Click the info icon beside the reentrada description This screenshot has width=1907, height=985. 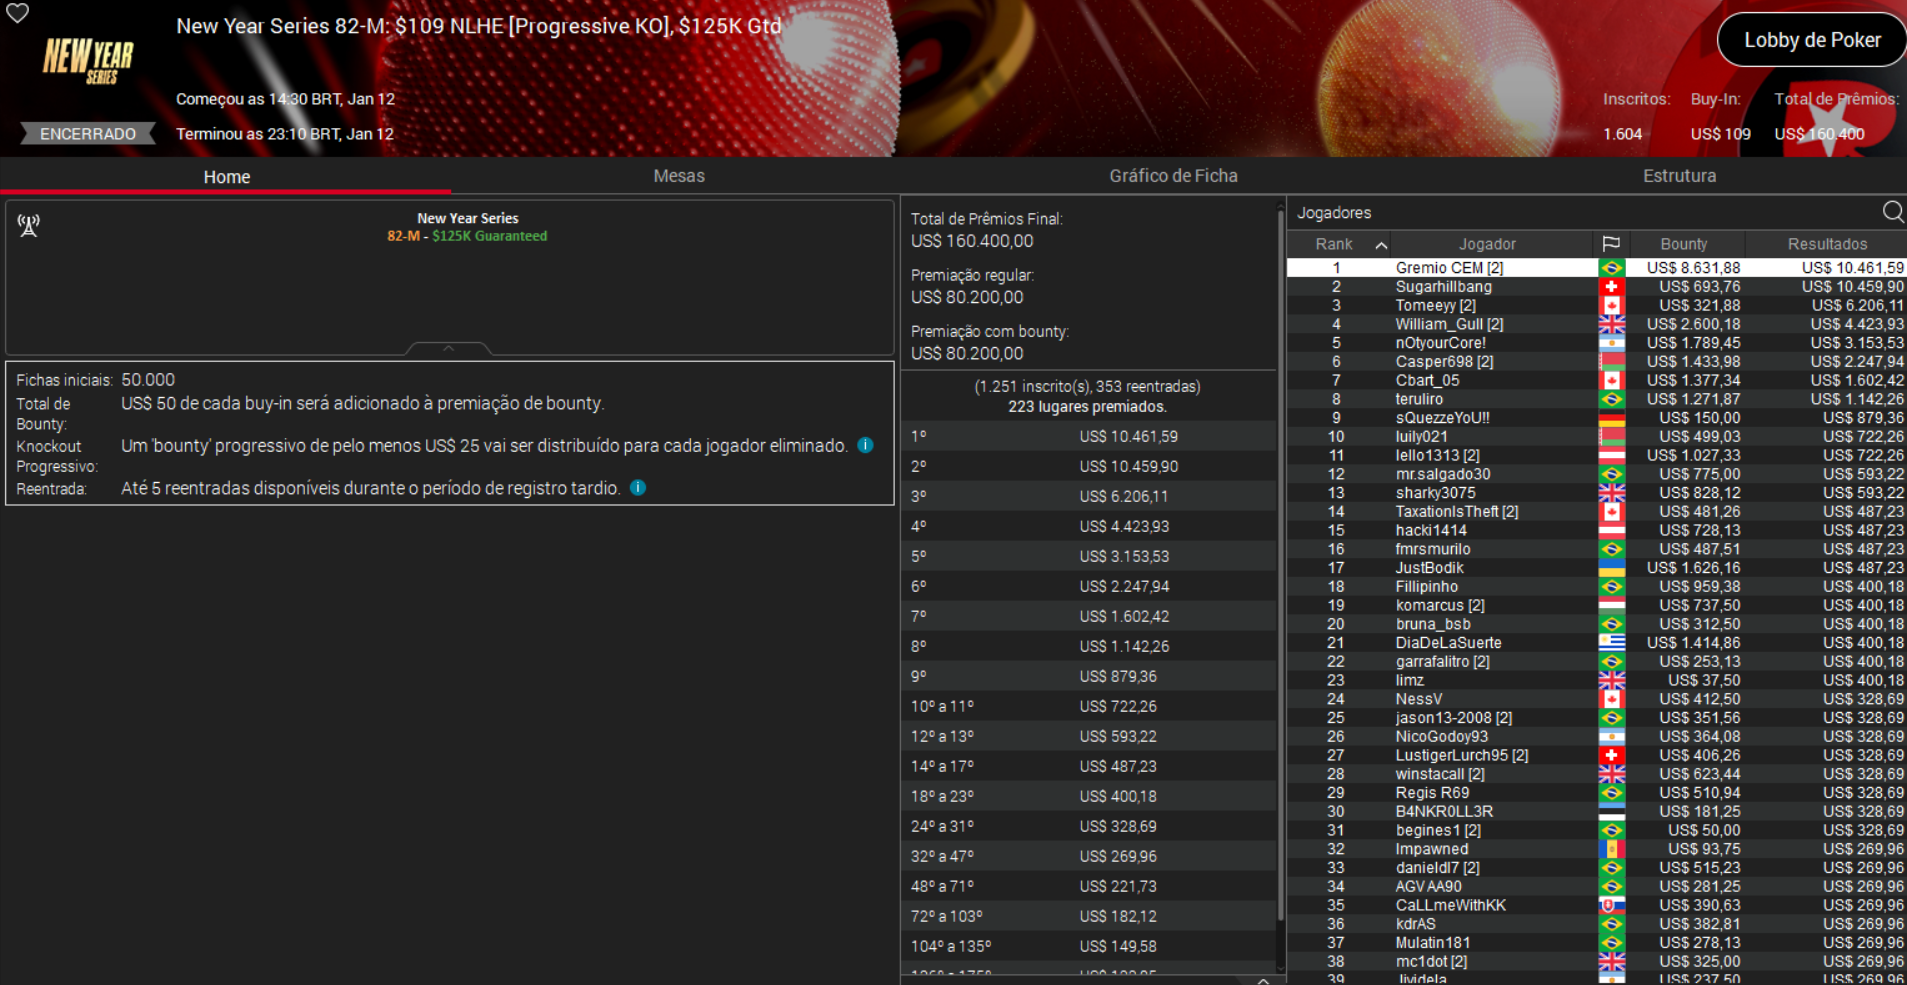[x=638, y=488]
